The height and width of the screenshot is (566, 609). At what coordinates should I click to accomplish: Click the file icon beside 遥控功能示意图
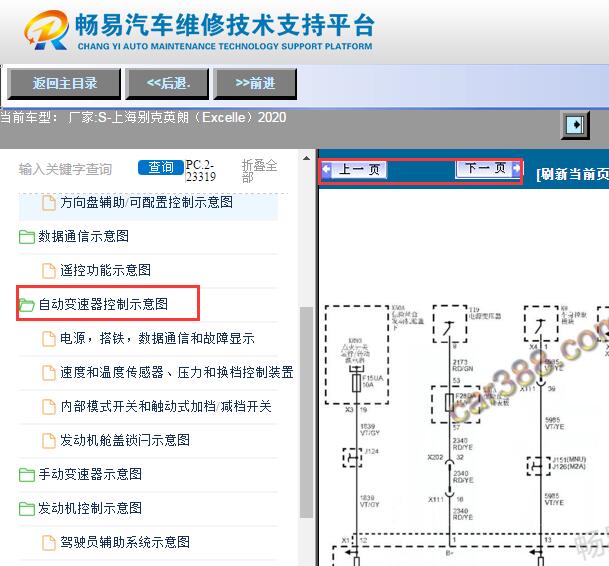point(49,271)
